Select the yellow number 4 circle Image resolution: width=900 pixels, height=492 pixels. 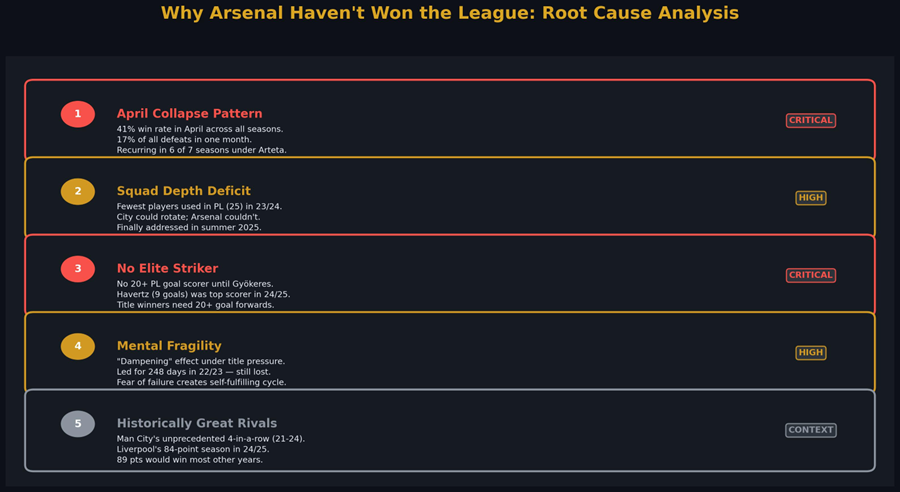coord(78,346)
